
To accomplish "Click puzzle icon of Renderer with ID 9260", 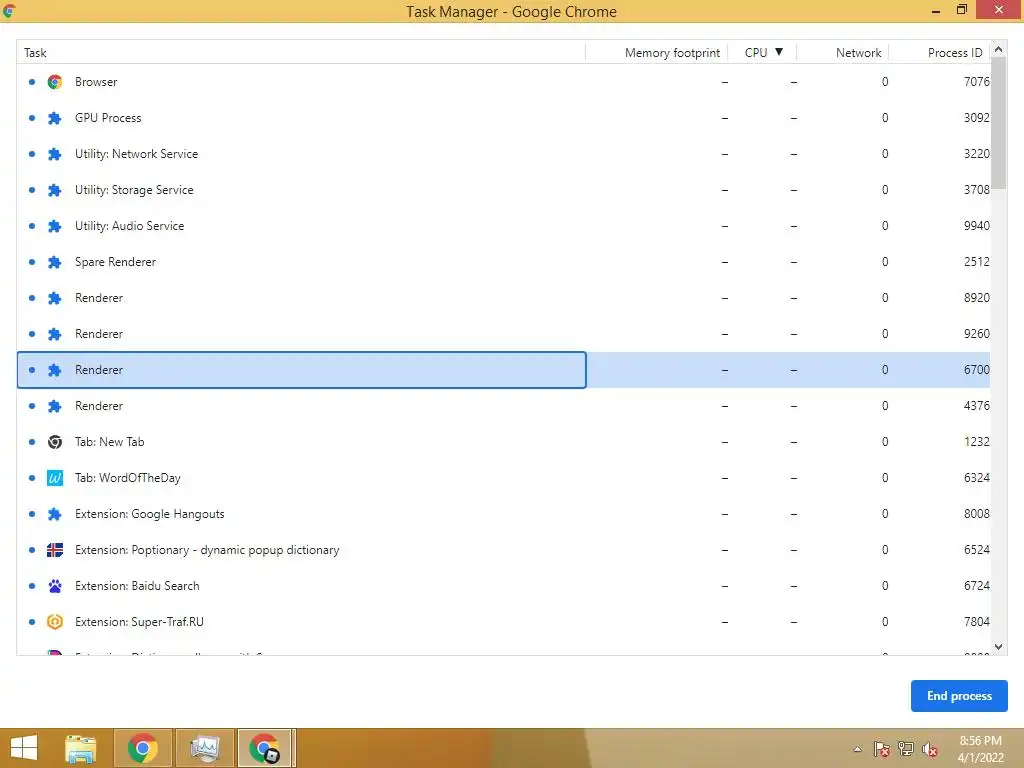I will (x=55, y=334).
